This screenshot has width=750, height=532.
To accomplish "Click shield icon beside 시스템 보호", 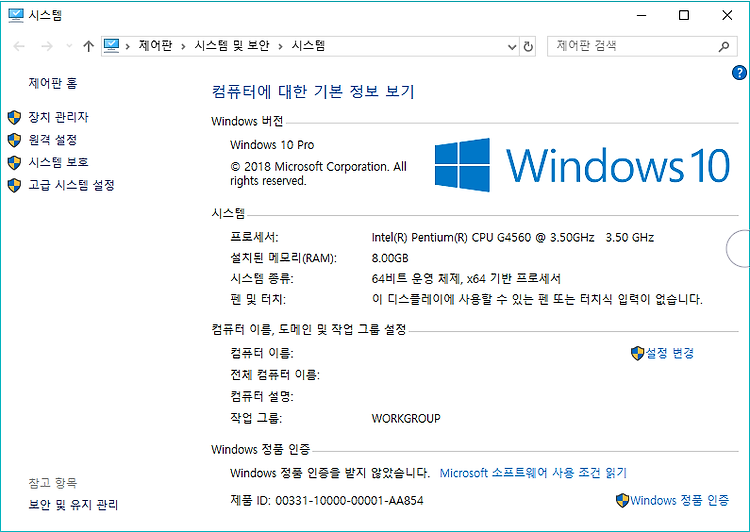I will [14, 163].
